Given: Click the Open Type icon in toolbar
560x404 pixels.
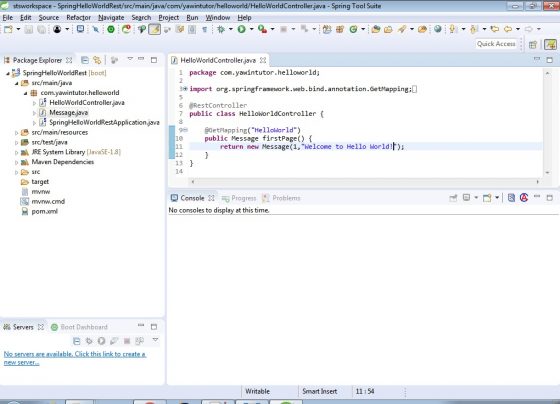Looking at the screenshot, I should point(375,29).
